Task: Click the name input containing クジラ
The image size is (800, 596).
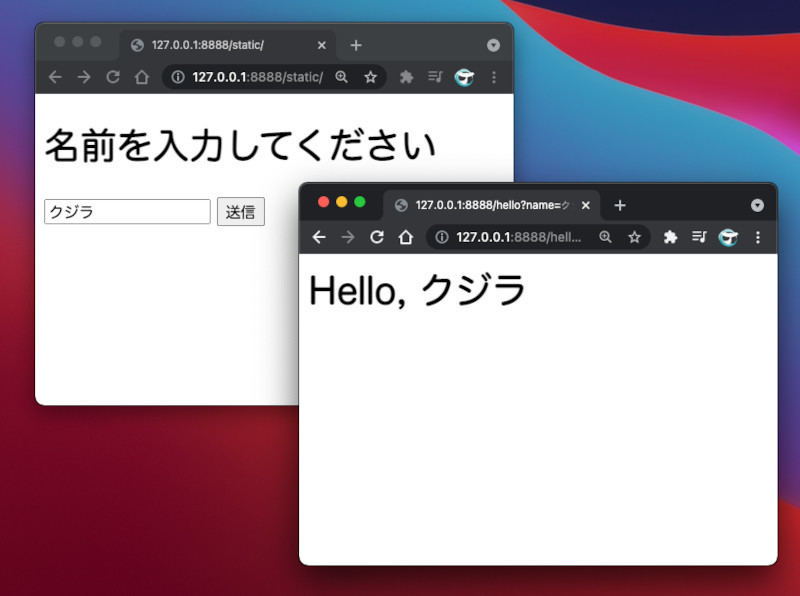Action: click(x=127, y=211)
